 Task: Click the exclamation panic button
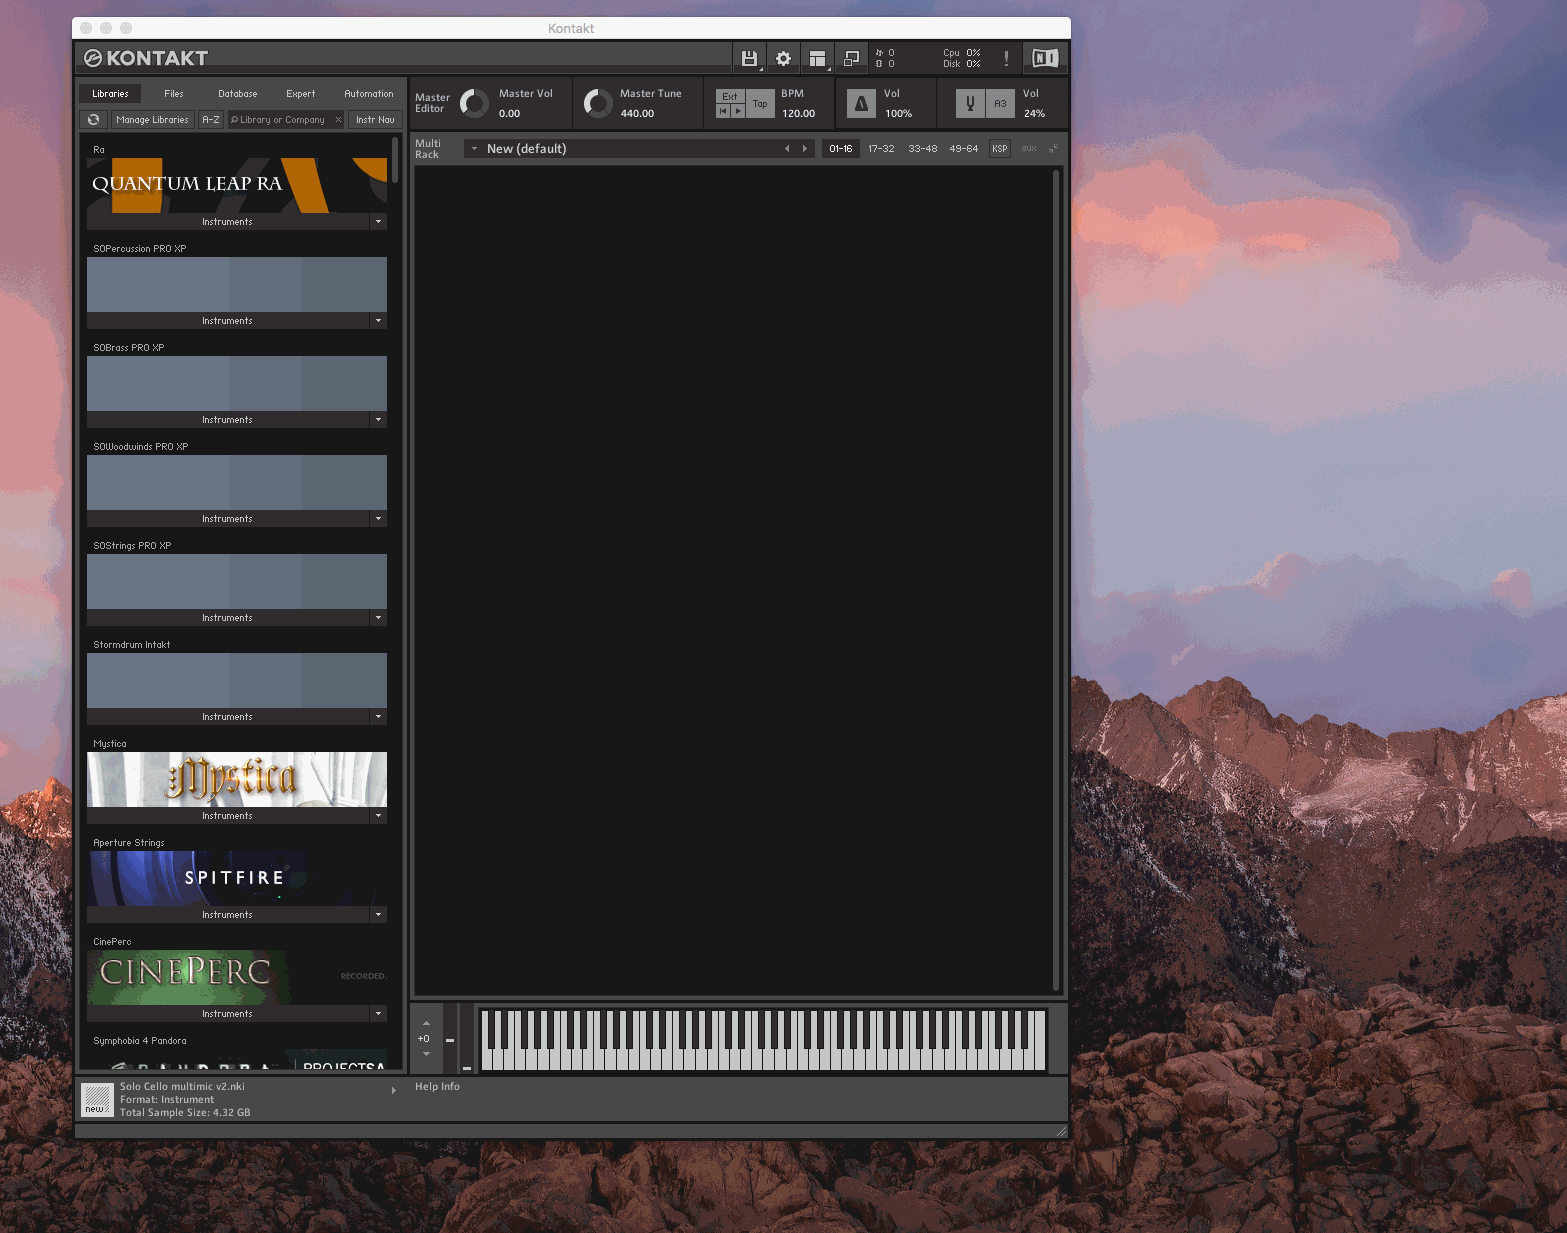coord(1006,59)
